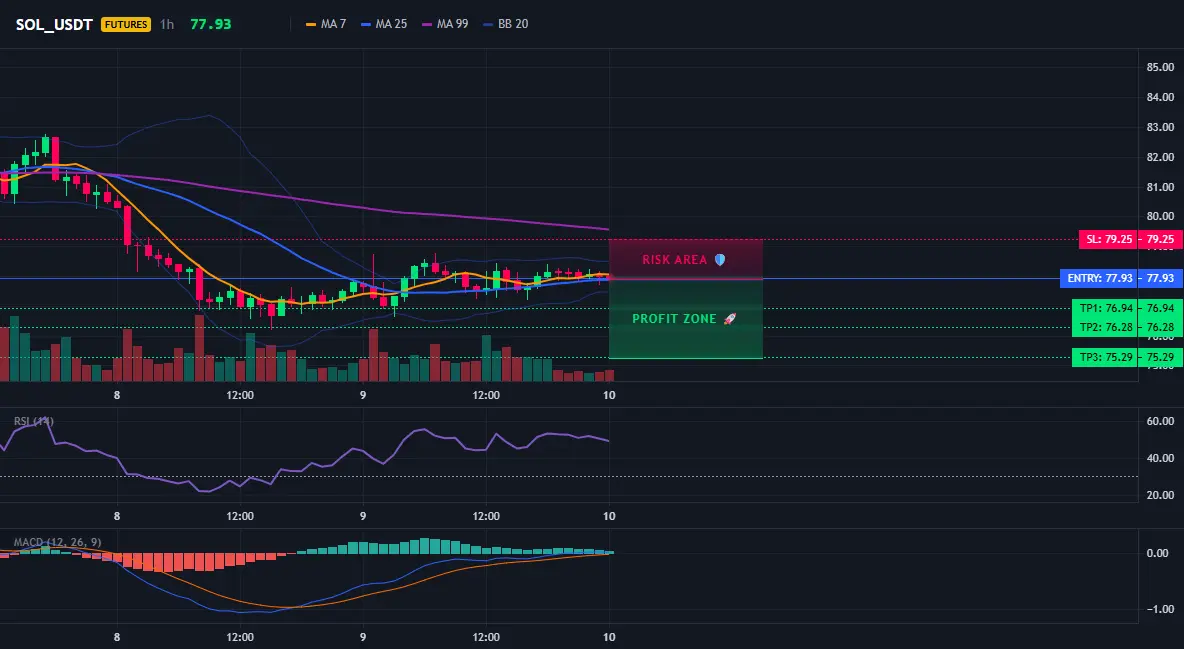Click the SOL_USDT symbol name
The height and width of the screenshot is (649, 1184).
[54, 24]
